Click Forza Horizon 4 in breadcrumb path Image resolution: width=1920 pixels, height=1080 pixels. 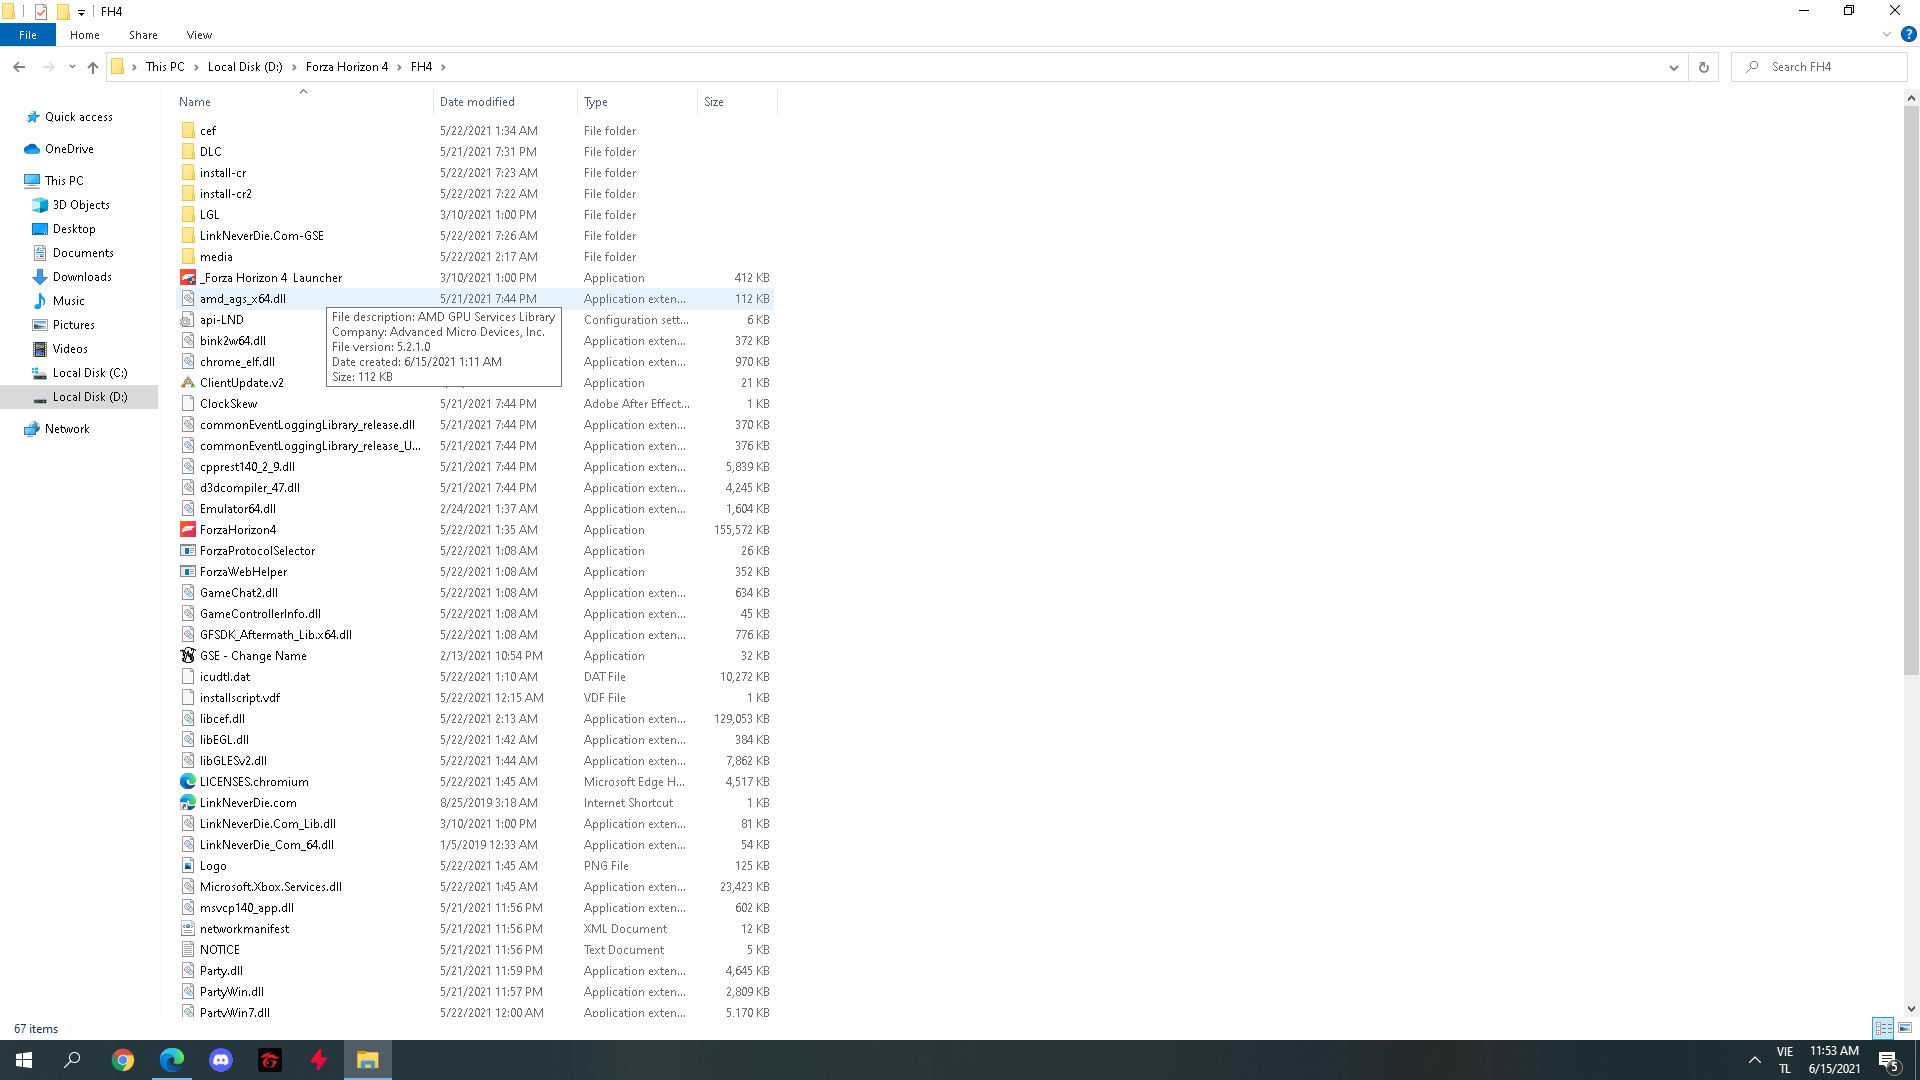pos(346,67)
